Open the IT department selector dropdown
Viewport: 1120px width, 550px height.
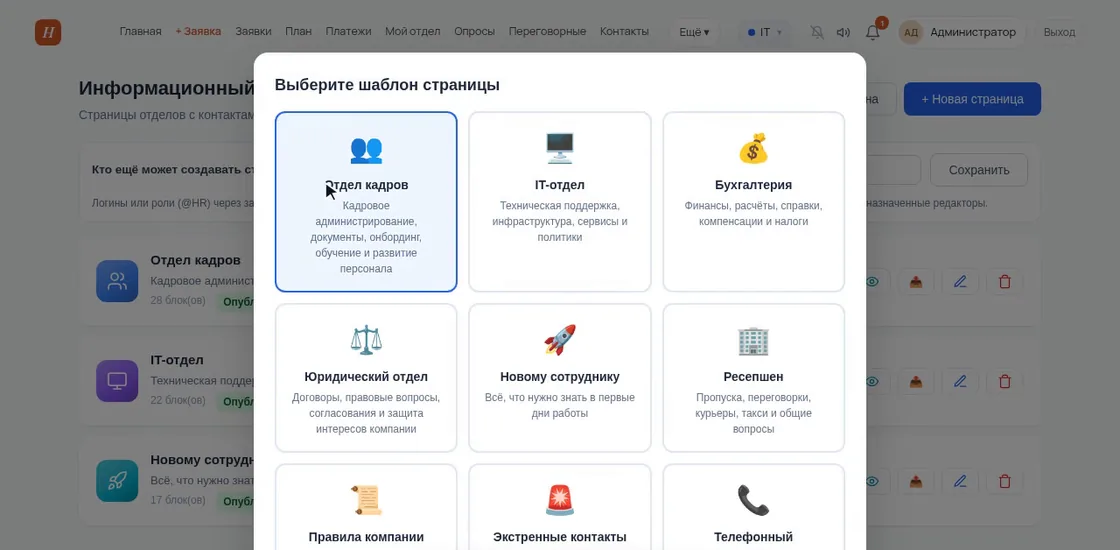point(765,32)
